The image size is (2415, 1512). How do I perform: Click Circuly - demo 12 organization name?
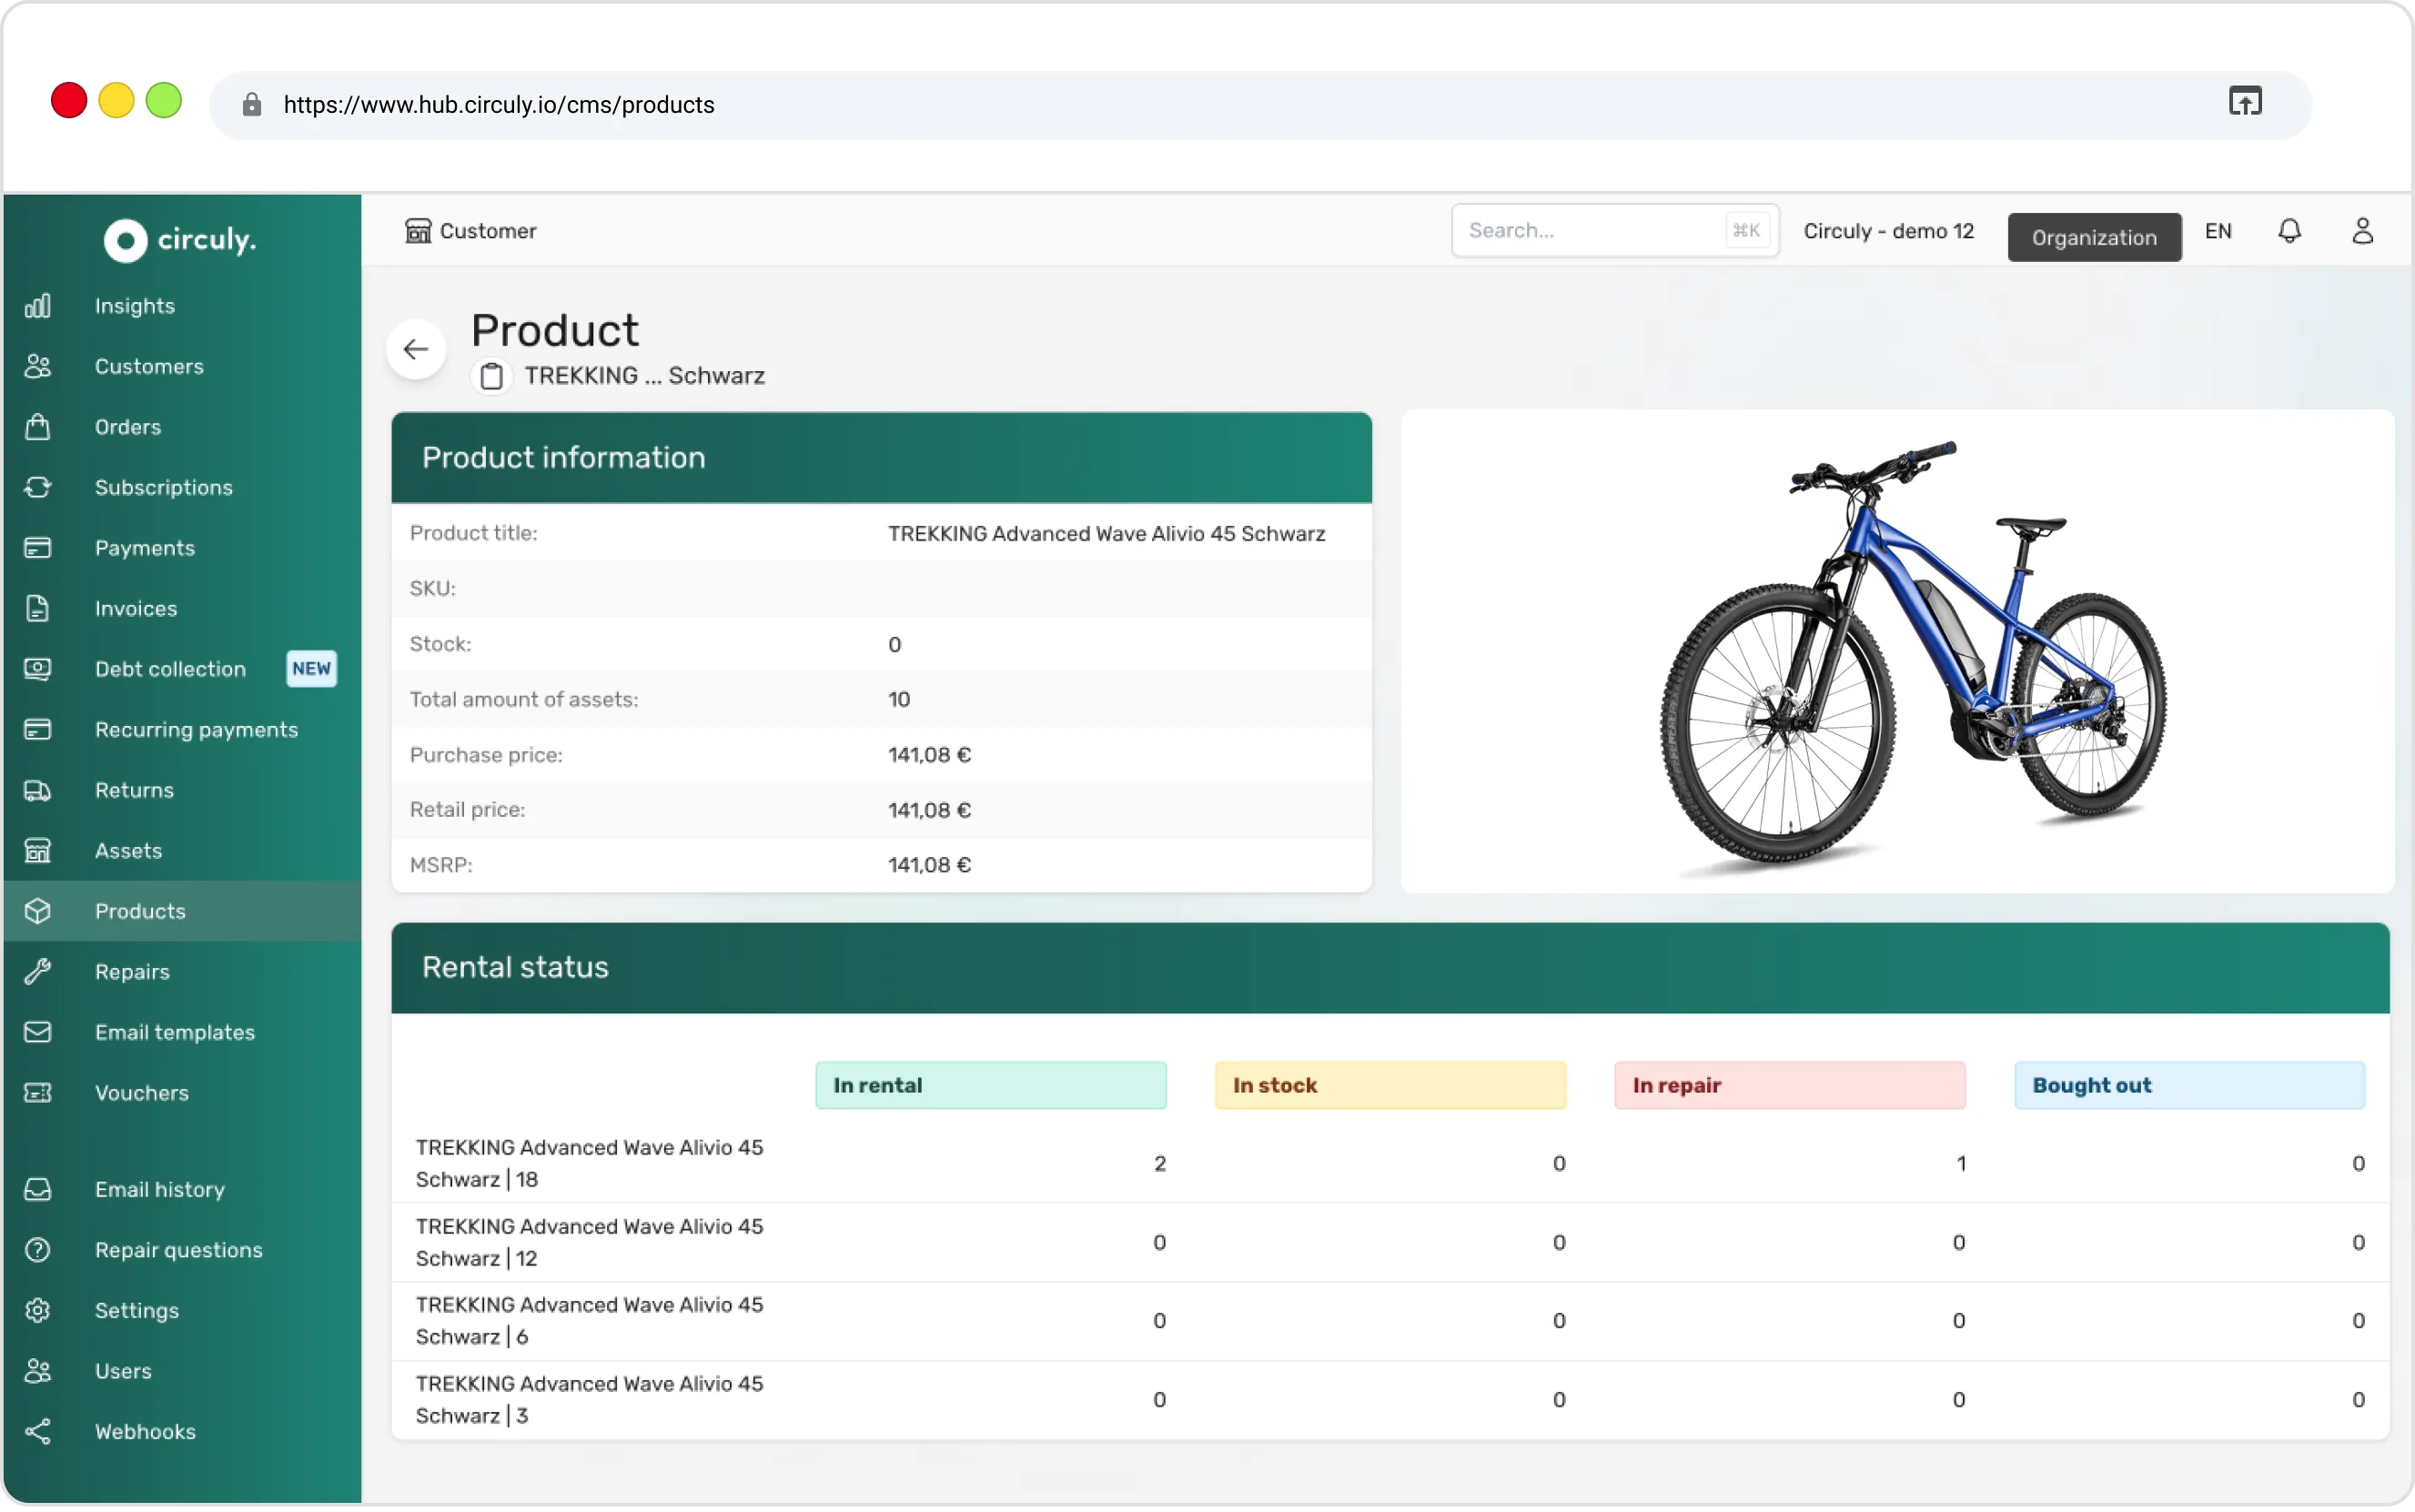(1888, 231)
